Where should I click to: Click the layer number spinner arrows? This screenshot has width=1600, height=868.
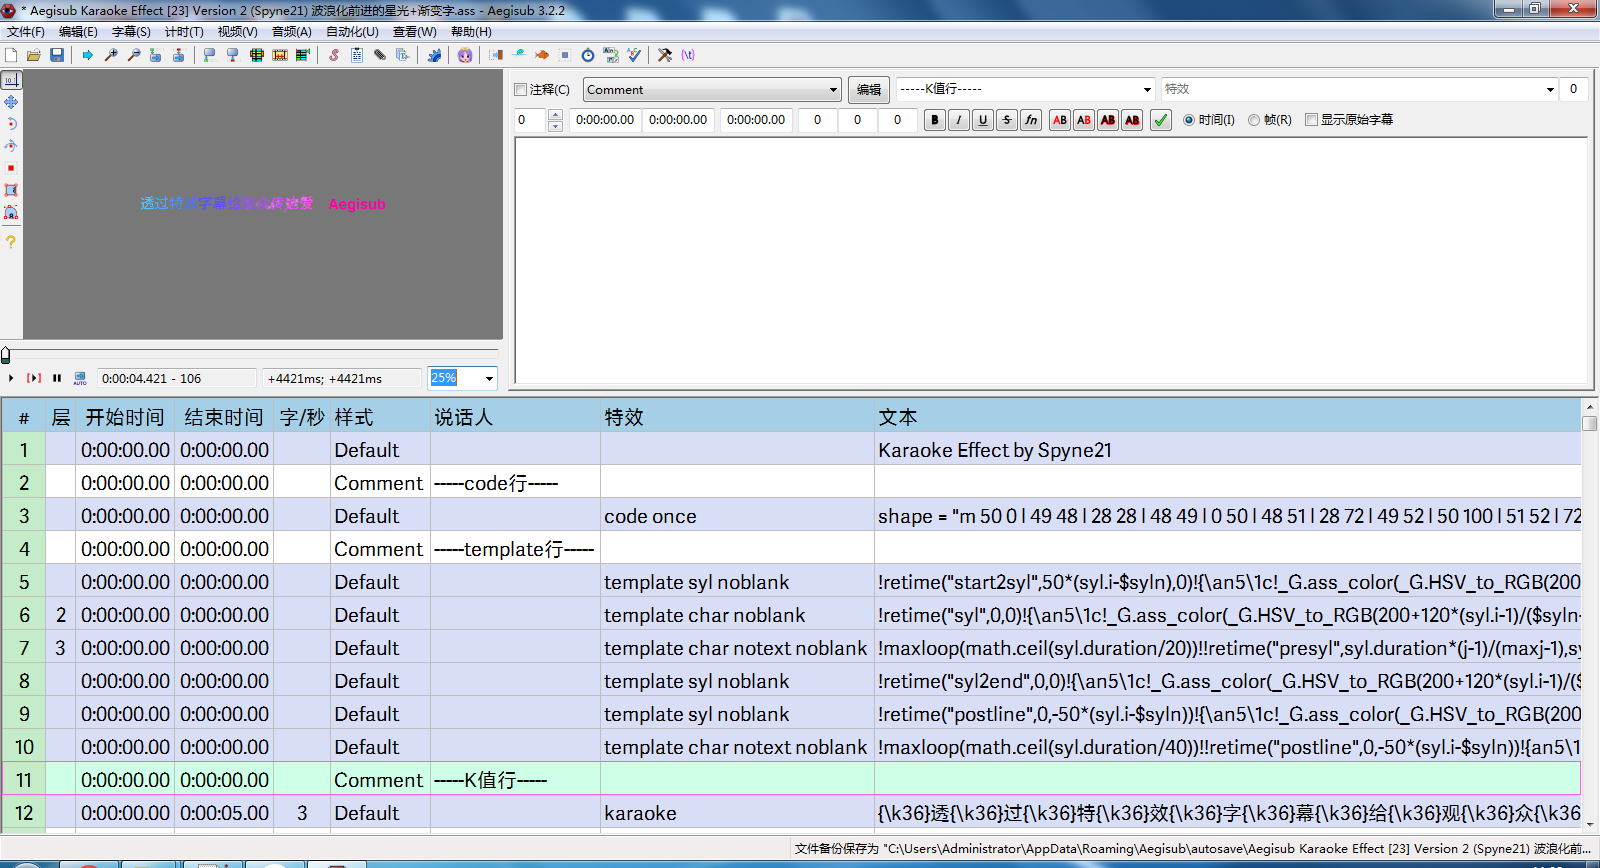[x=556, y=120]
